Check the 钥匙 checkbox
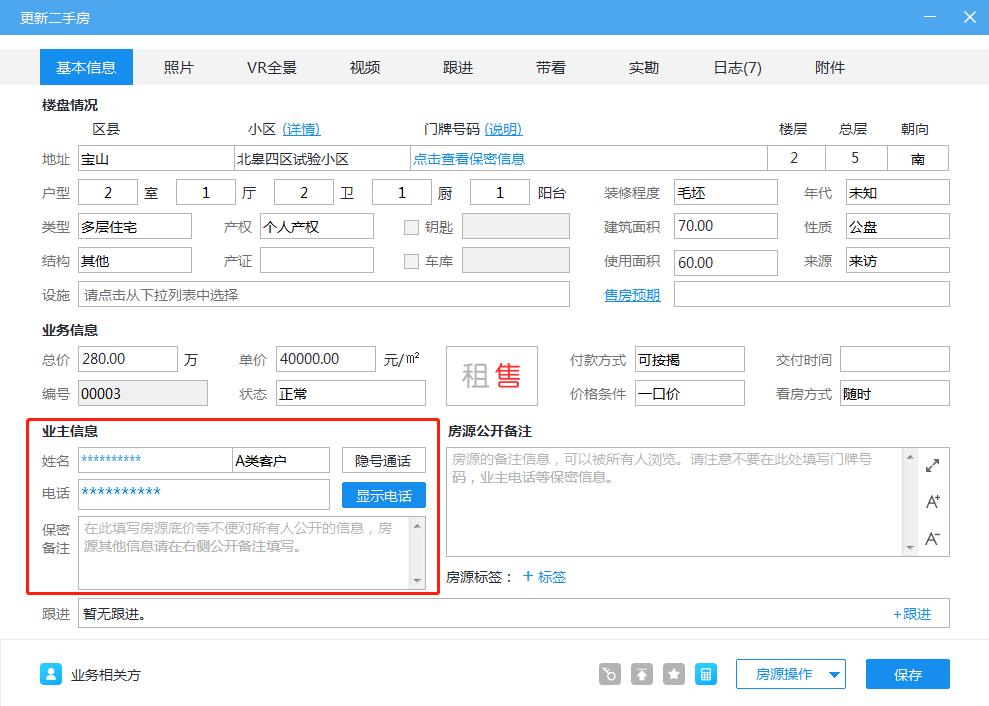 [411, 227]
